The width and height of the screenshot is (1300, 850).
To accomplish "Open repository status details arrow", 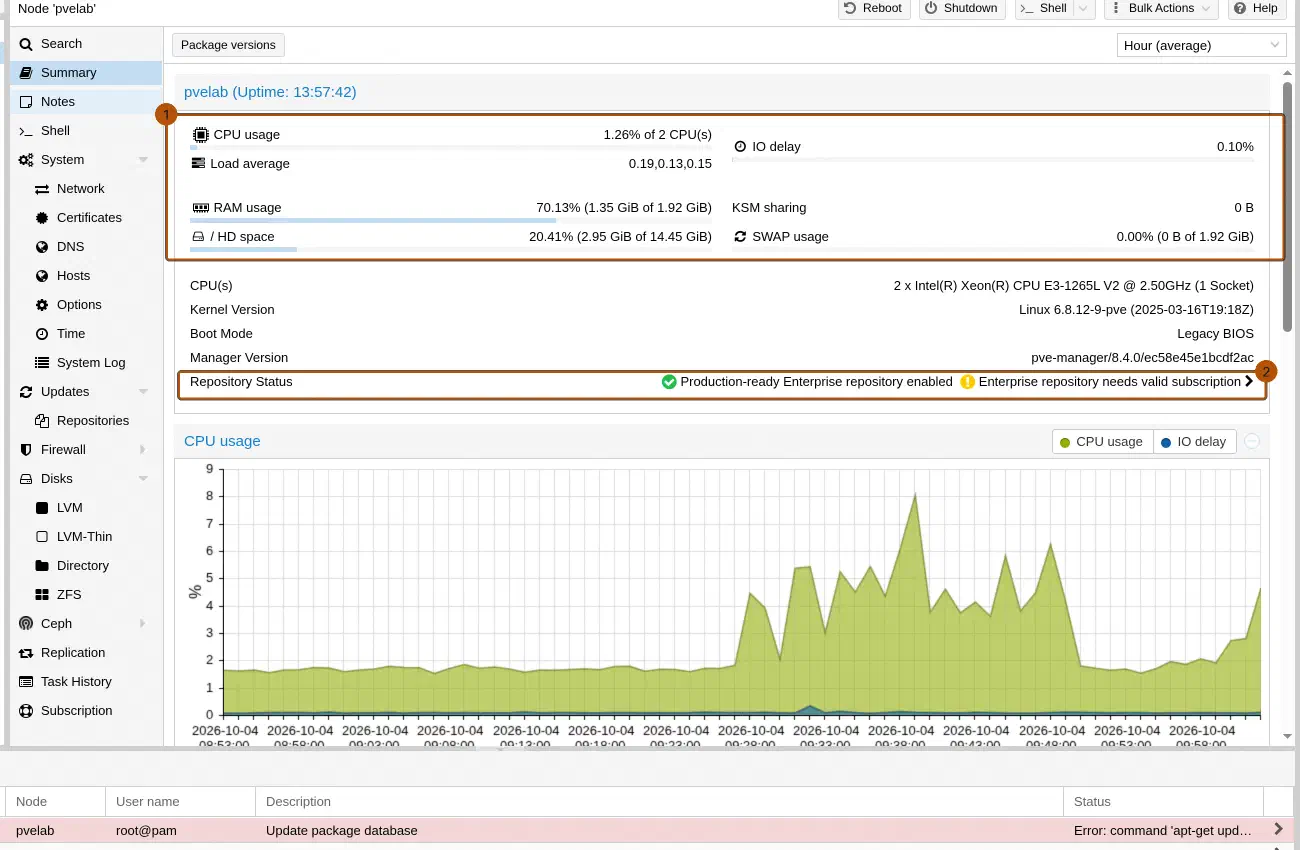I will (1249, 382).
